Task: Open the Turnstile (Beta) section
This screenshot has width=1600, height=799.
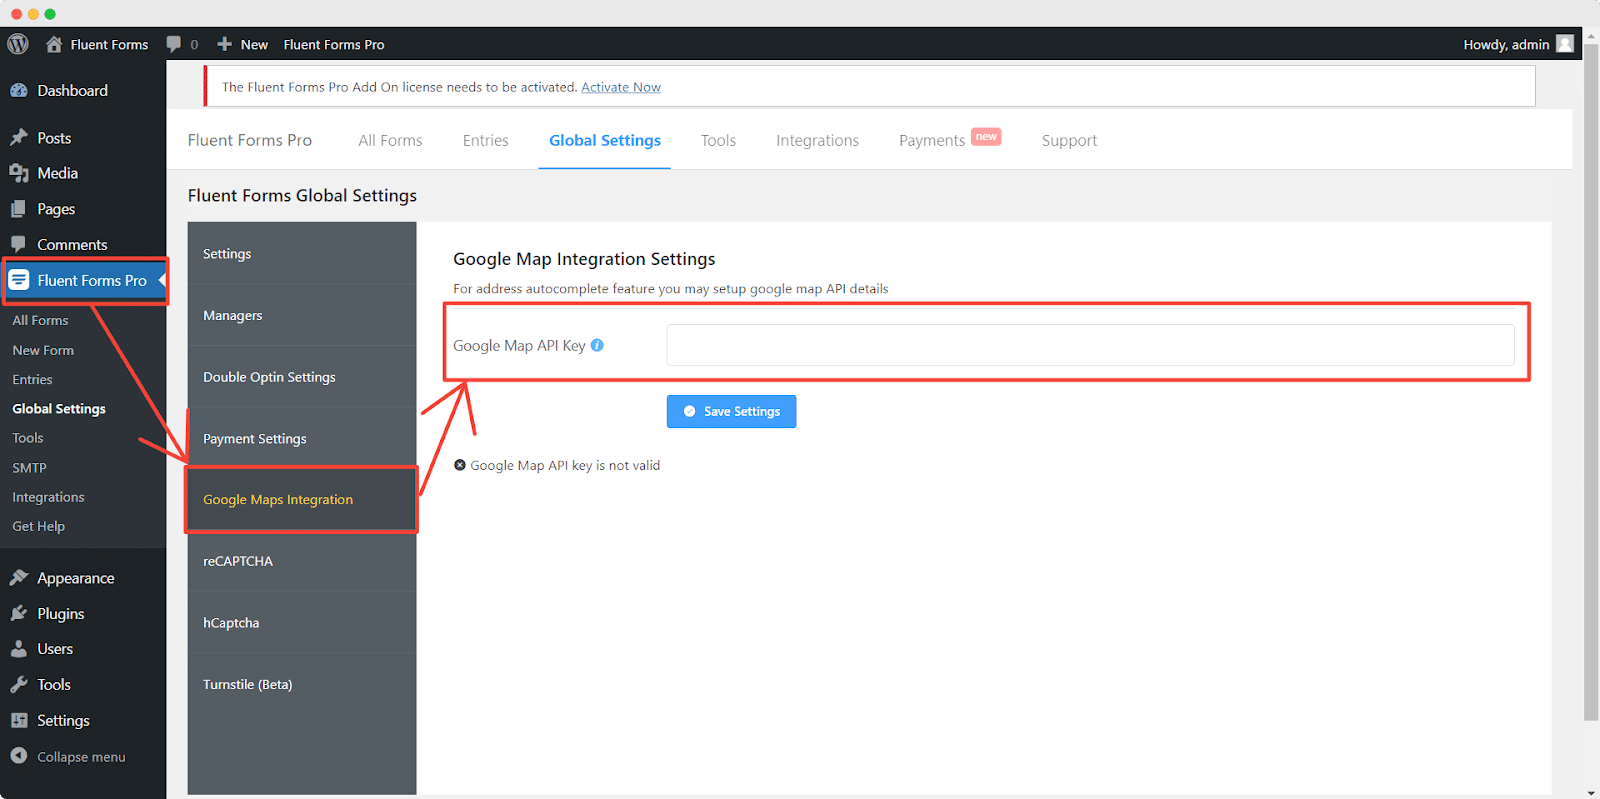Action: tap(302, 684)
